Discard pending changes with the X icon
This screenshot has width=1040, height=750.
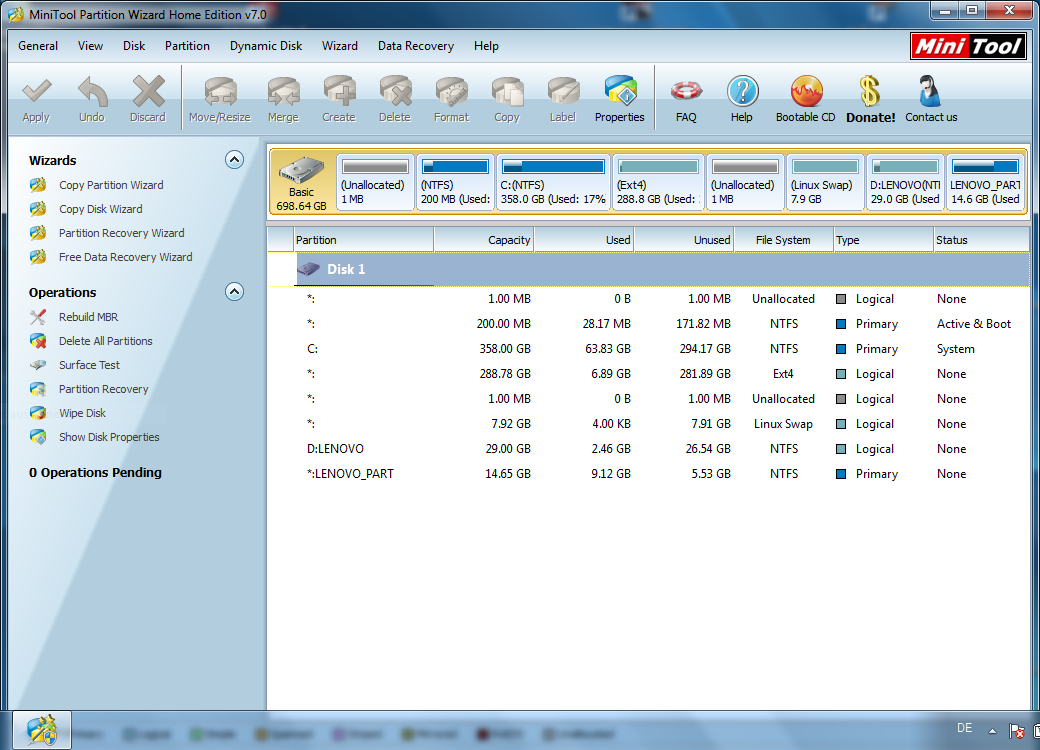[148, 92]
